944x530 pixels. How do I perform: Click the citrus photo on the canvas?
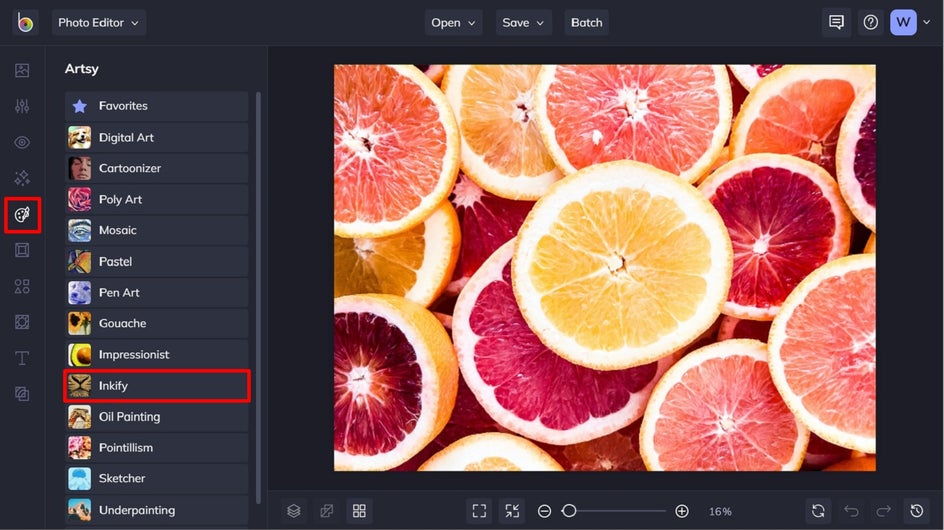click(x=605, y=268)
